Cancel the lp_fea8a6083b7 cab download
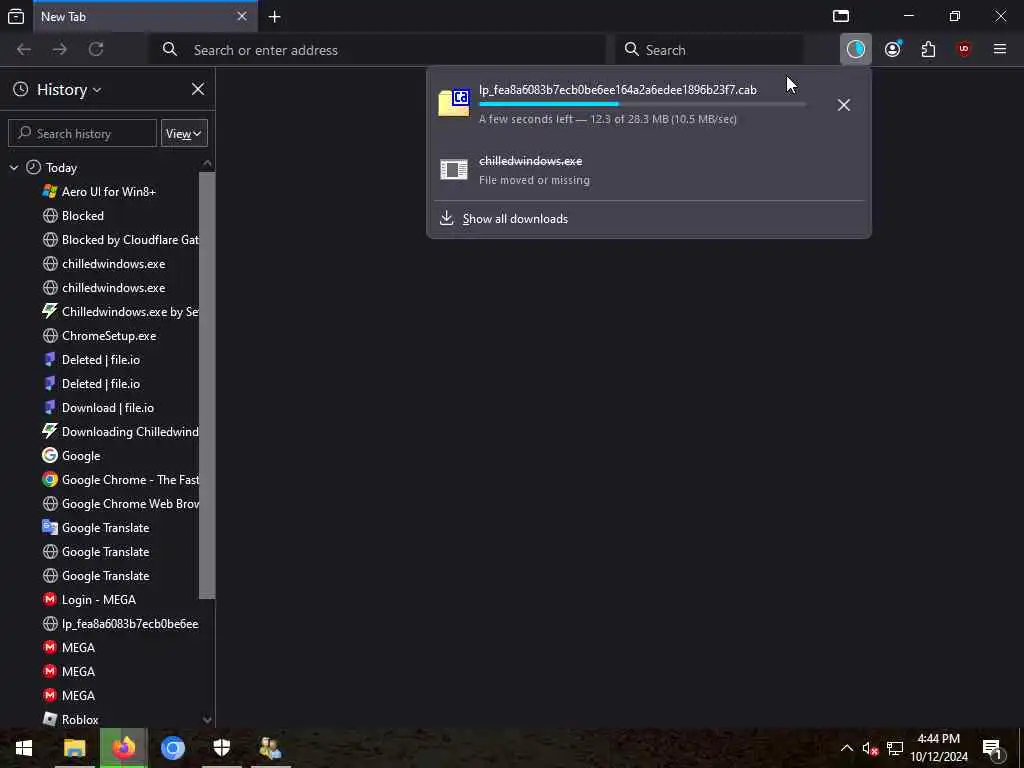The width and height of the screenshot is (1024, 768). (844, 105)
